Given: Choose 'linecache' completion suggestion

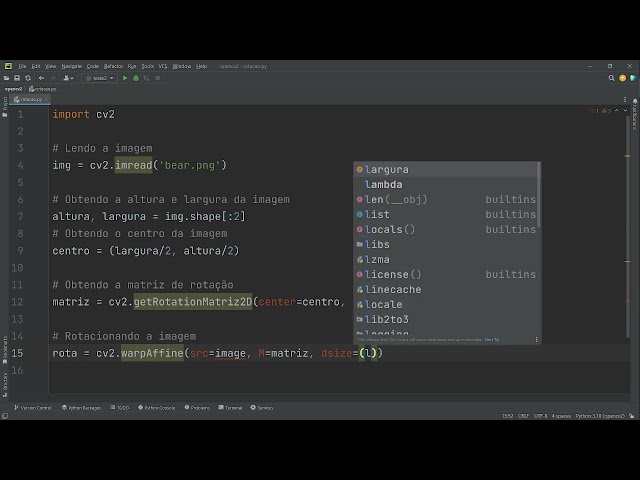Looking at the screenshot, I should pos(445,289).
